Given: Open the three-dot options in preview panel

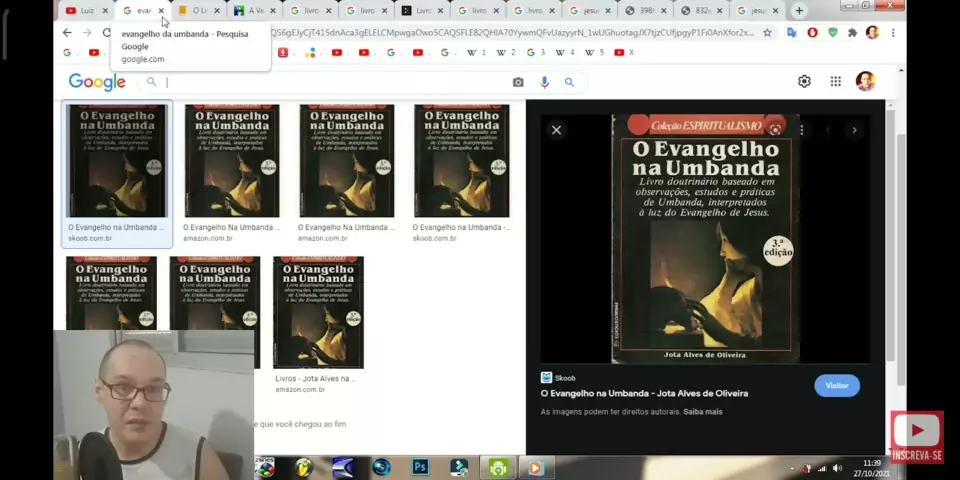Looking at the screenshot, I should click(801, 130).
